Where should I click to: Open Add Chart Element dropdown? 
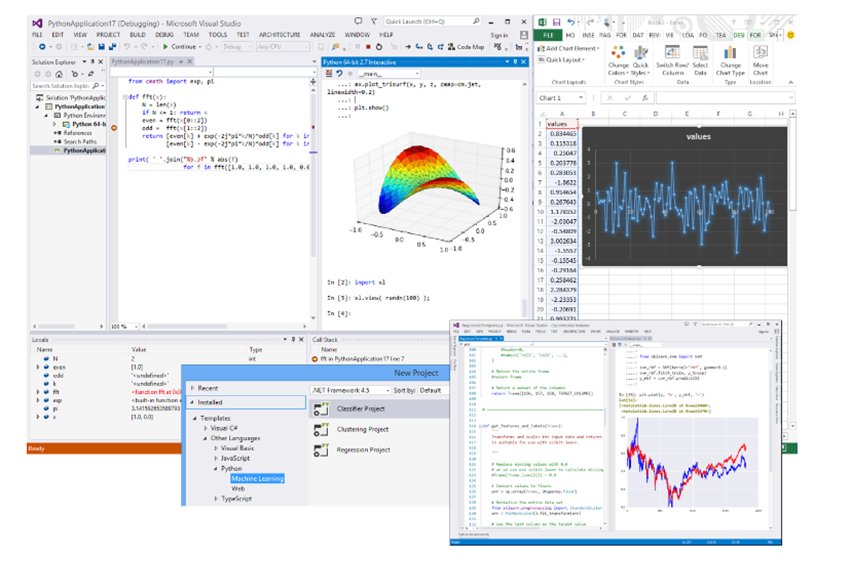tap(569, 48)
